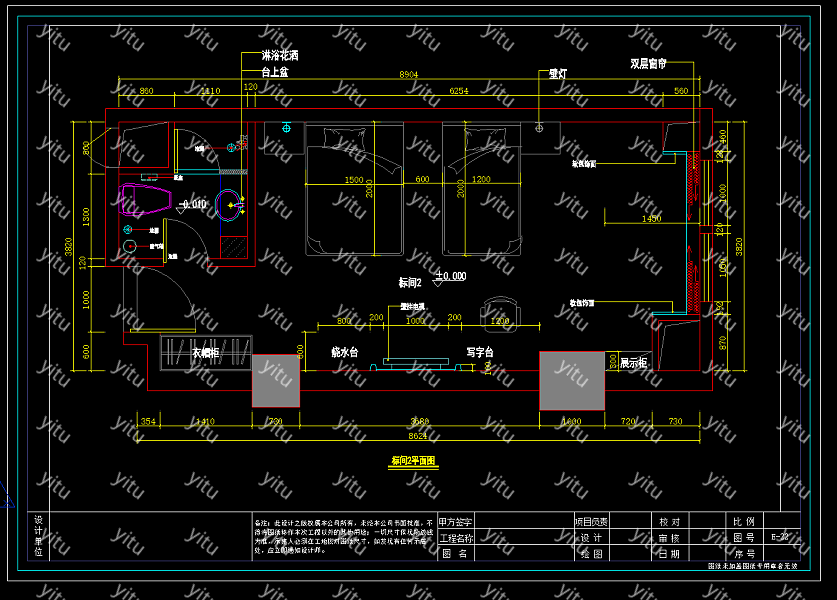837x600 pixels.
Task: Select the right gray column hatch
Action: (x=572, y=380)
